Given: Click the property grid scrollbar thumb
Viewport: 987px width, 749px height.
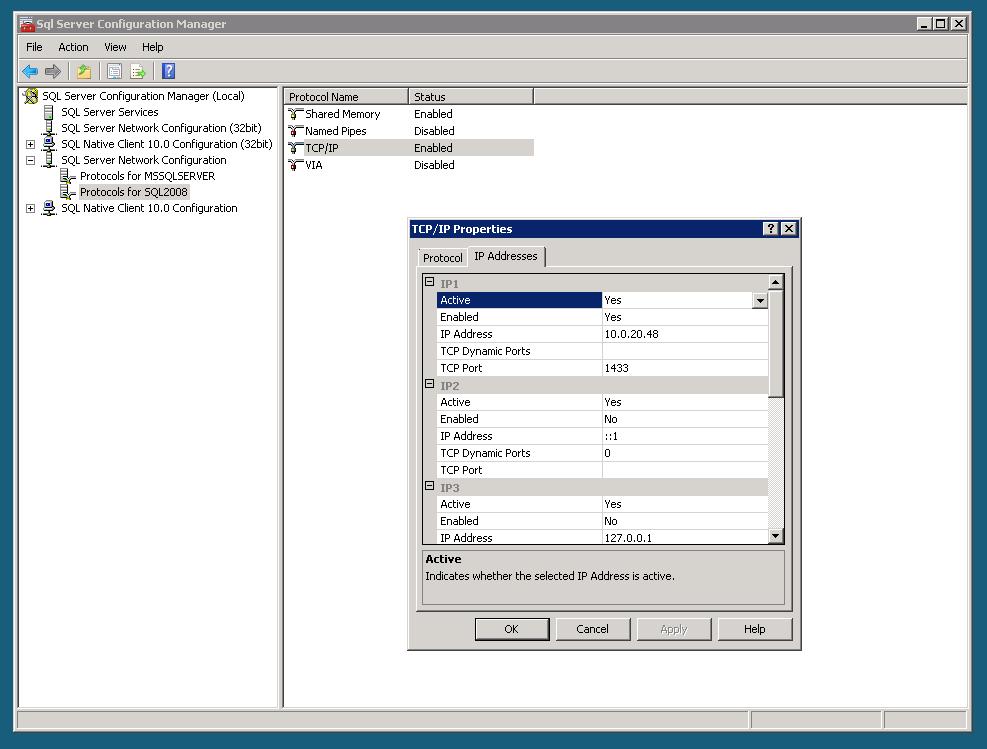Looking at the screenshot, I should click(x=776, y=344).
